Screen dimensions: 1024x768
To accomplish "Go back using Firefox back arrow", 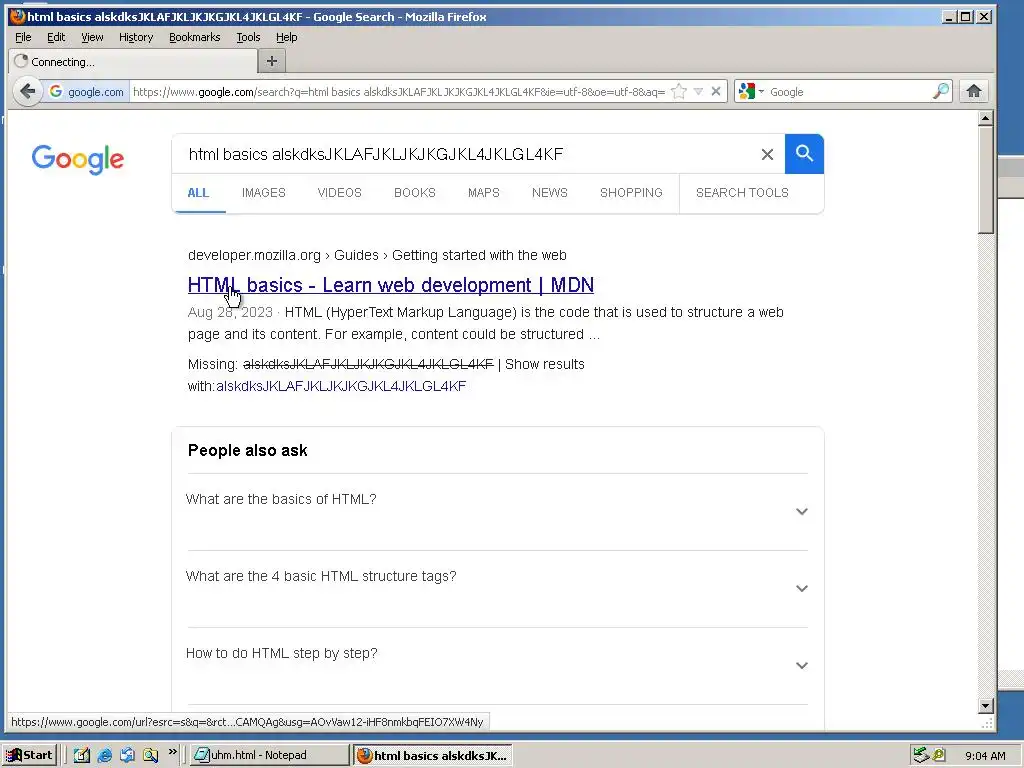I will 27,91.
